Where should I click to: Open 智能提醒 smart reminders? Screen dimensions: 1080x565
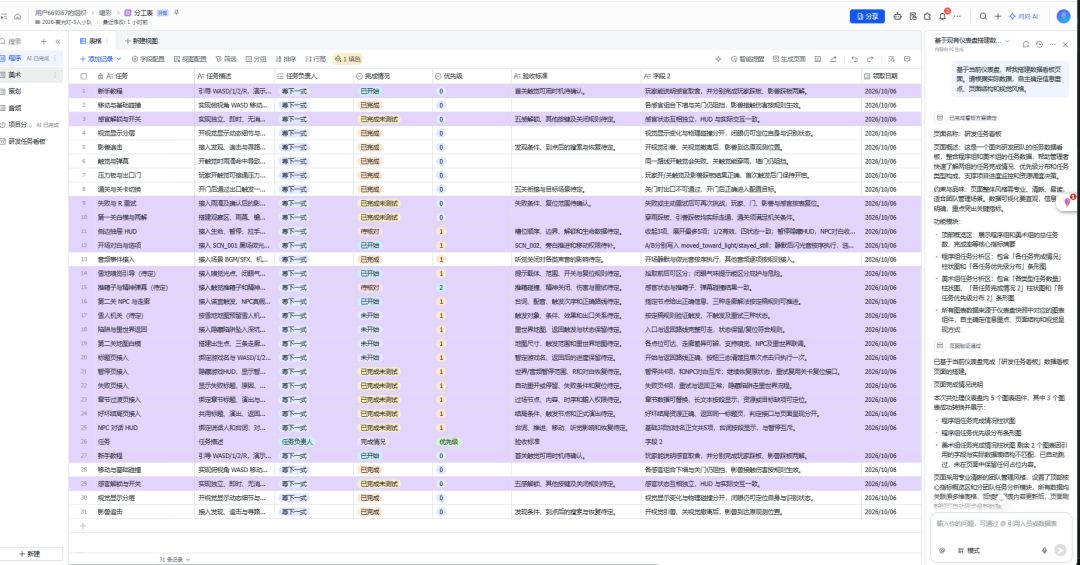[x=747, y=59]
